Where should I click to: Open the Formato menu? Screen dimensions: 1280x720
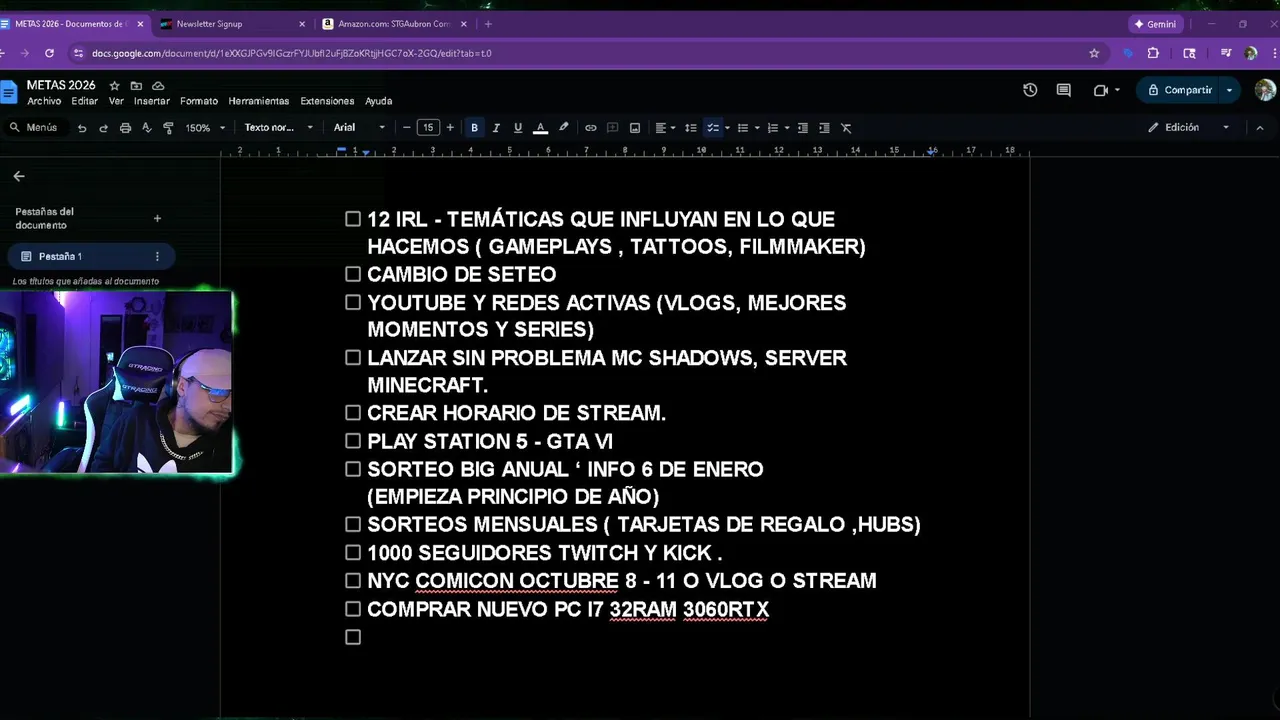click(199, 101)
